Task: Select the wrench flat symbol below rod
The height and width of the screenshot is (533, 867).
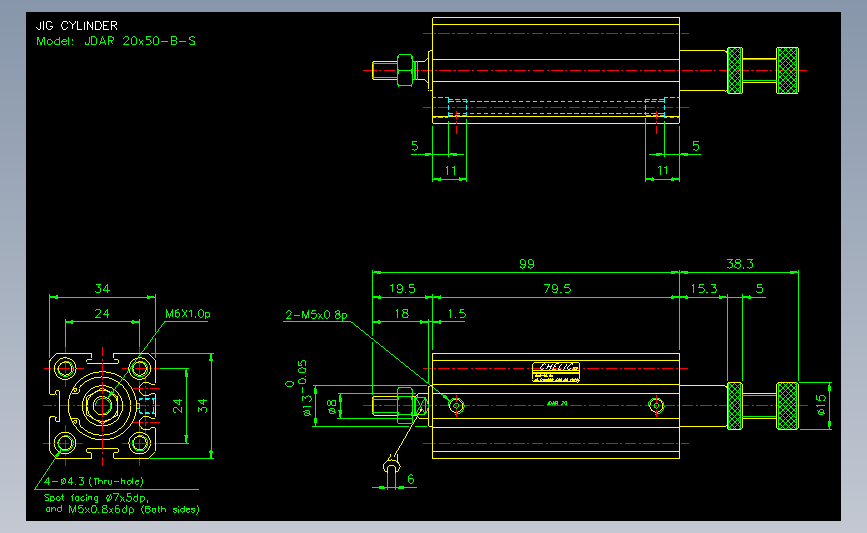Action: [x=392, y=466]
